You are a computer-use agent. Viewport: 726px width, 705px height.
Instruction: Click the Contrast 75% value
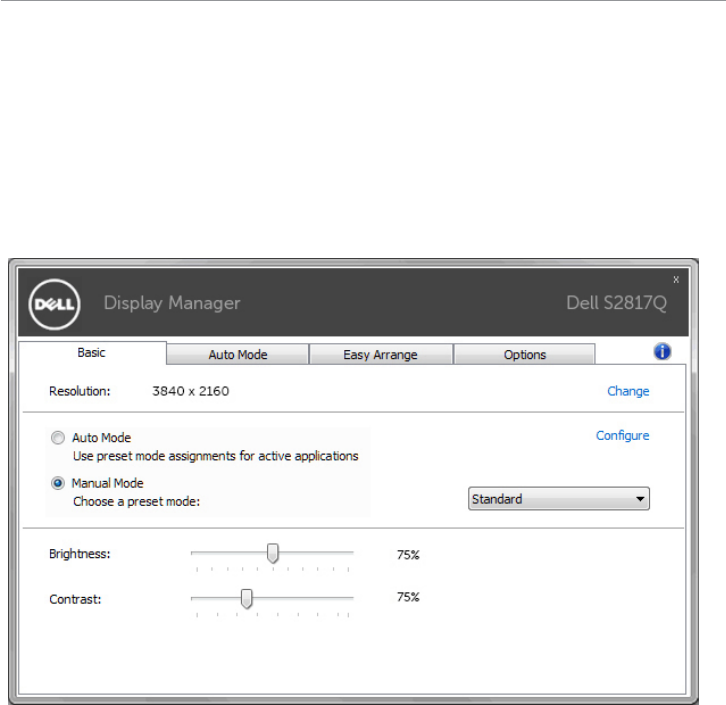coord(408,597)
